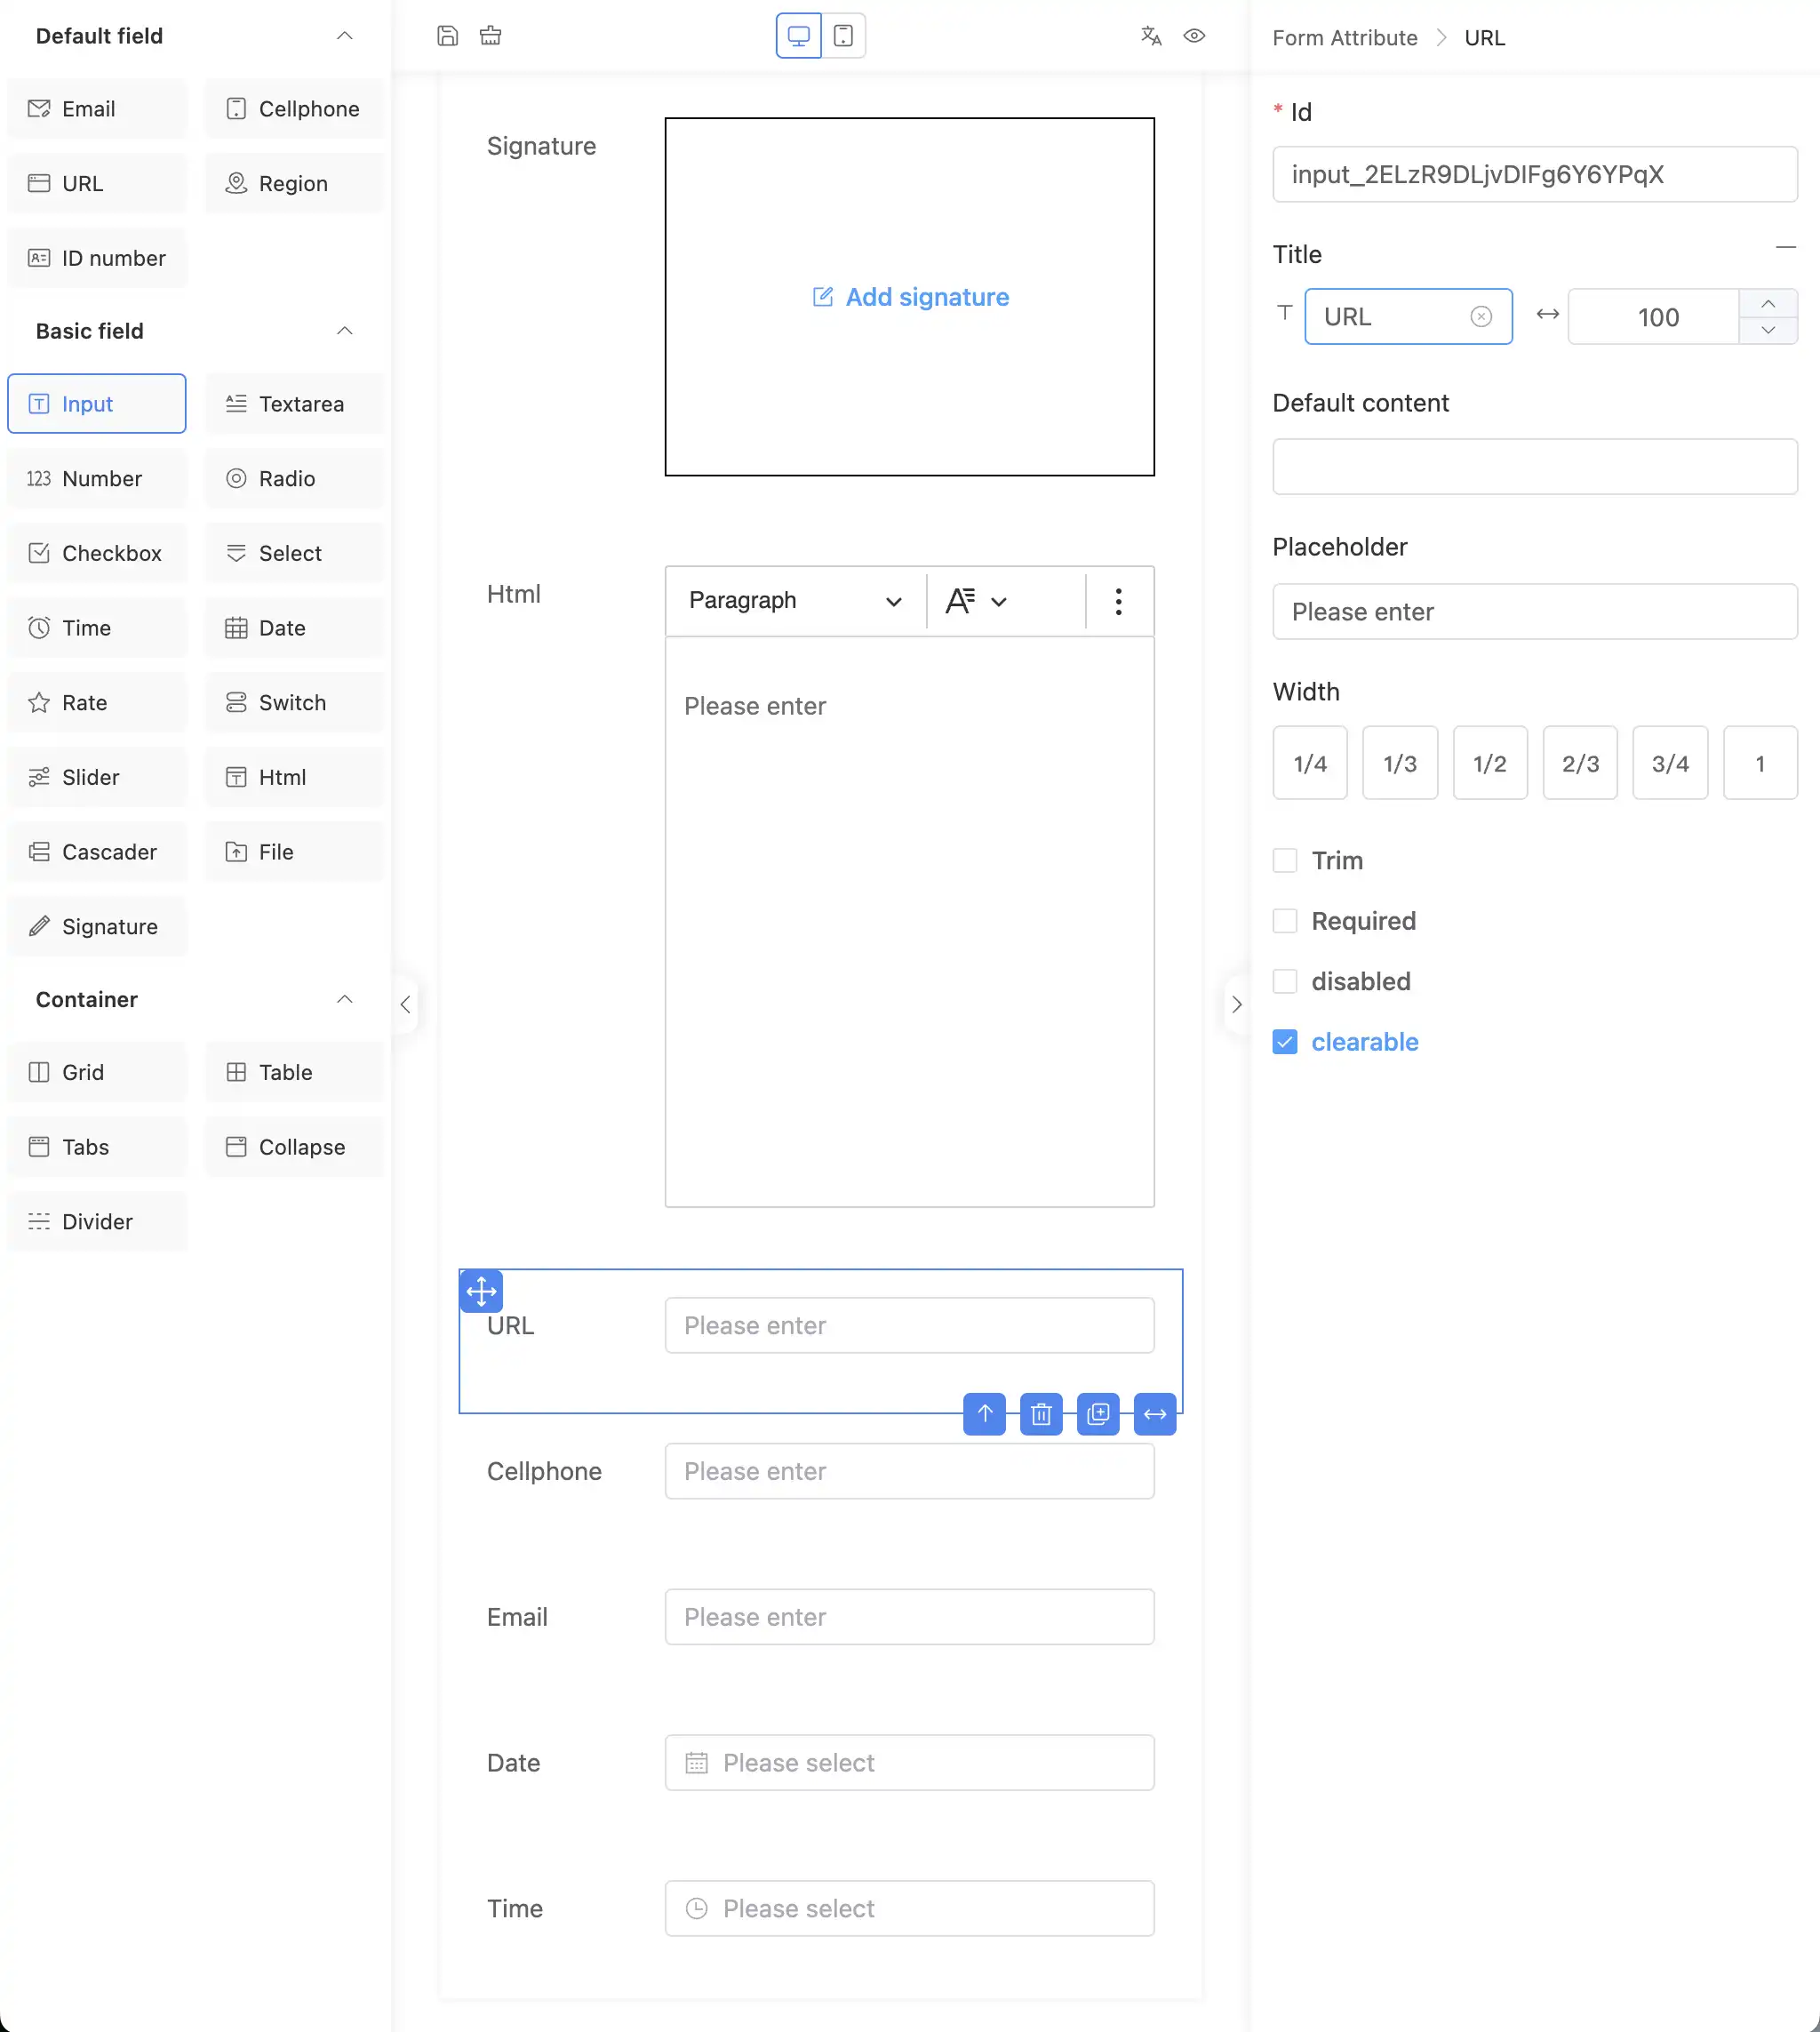Click the copy icon on URL form field
The width and height of the screenshot is (1820, 2032).
point(1098,1413)
